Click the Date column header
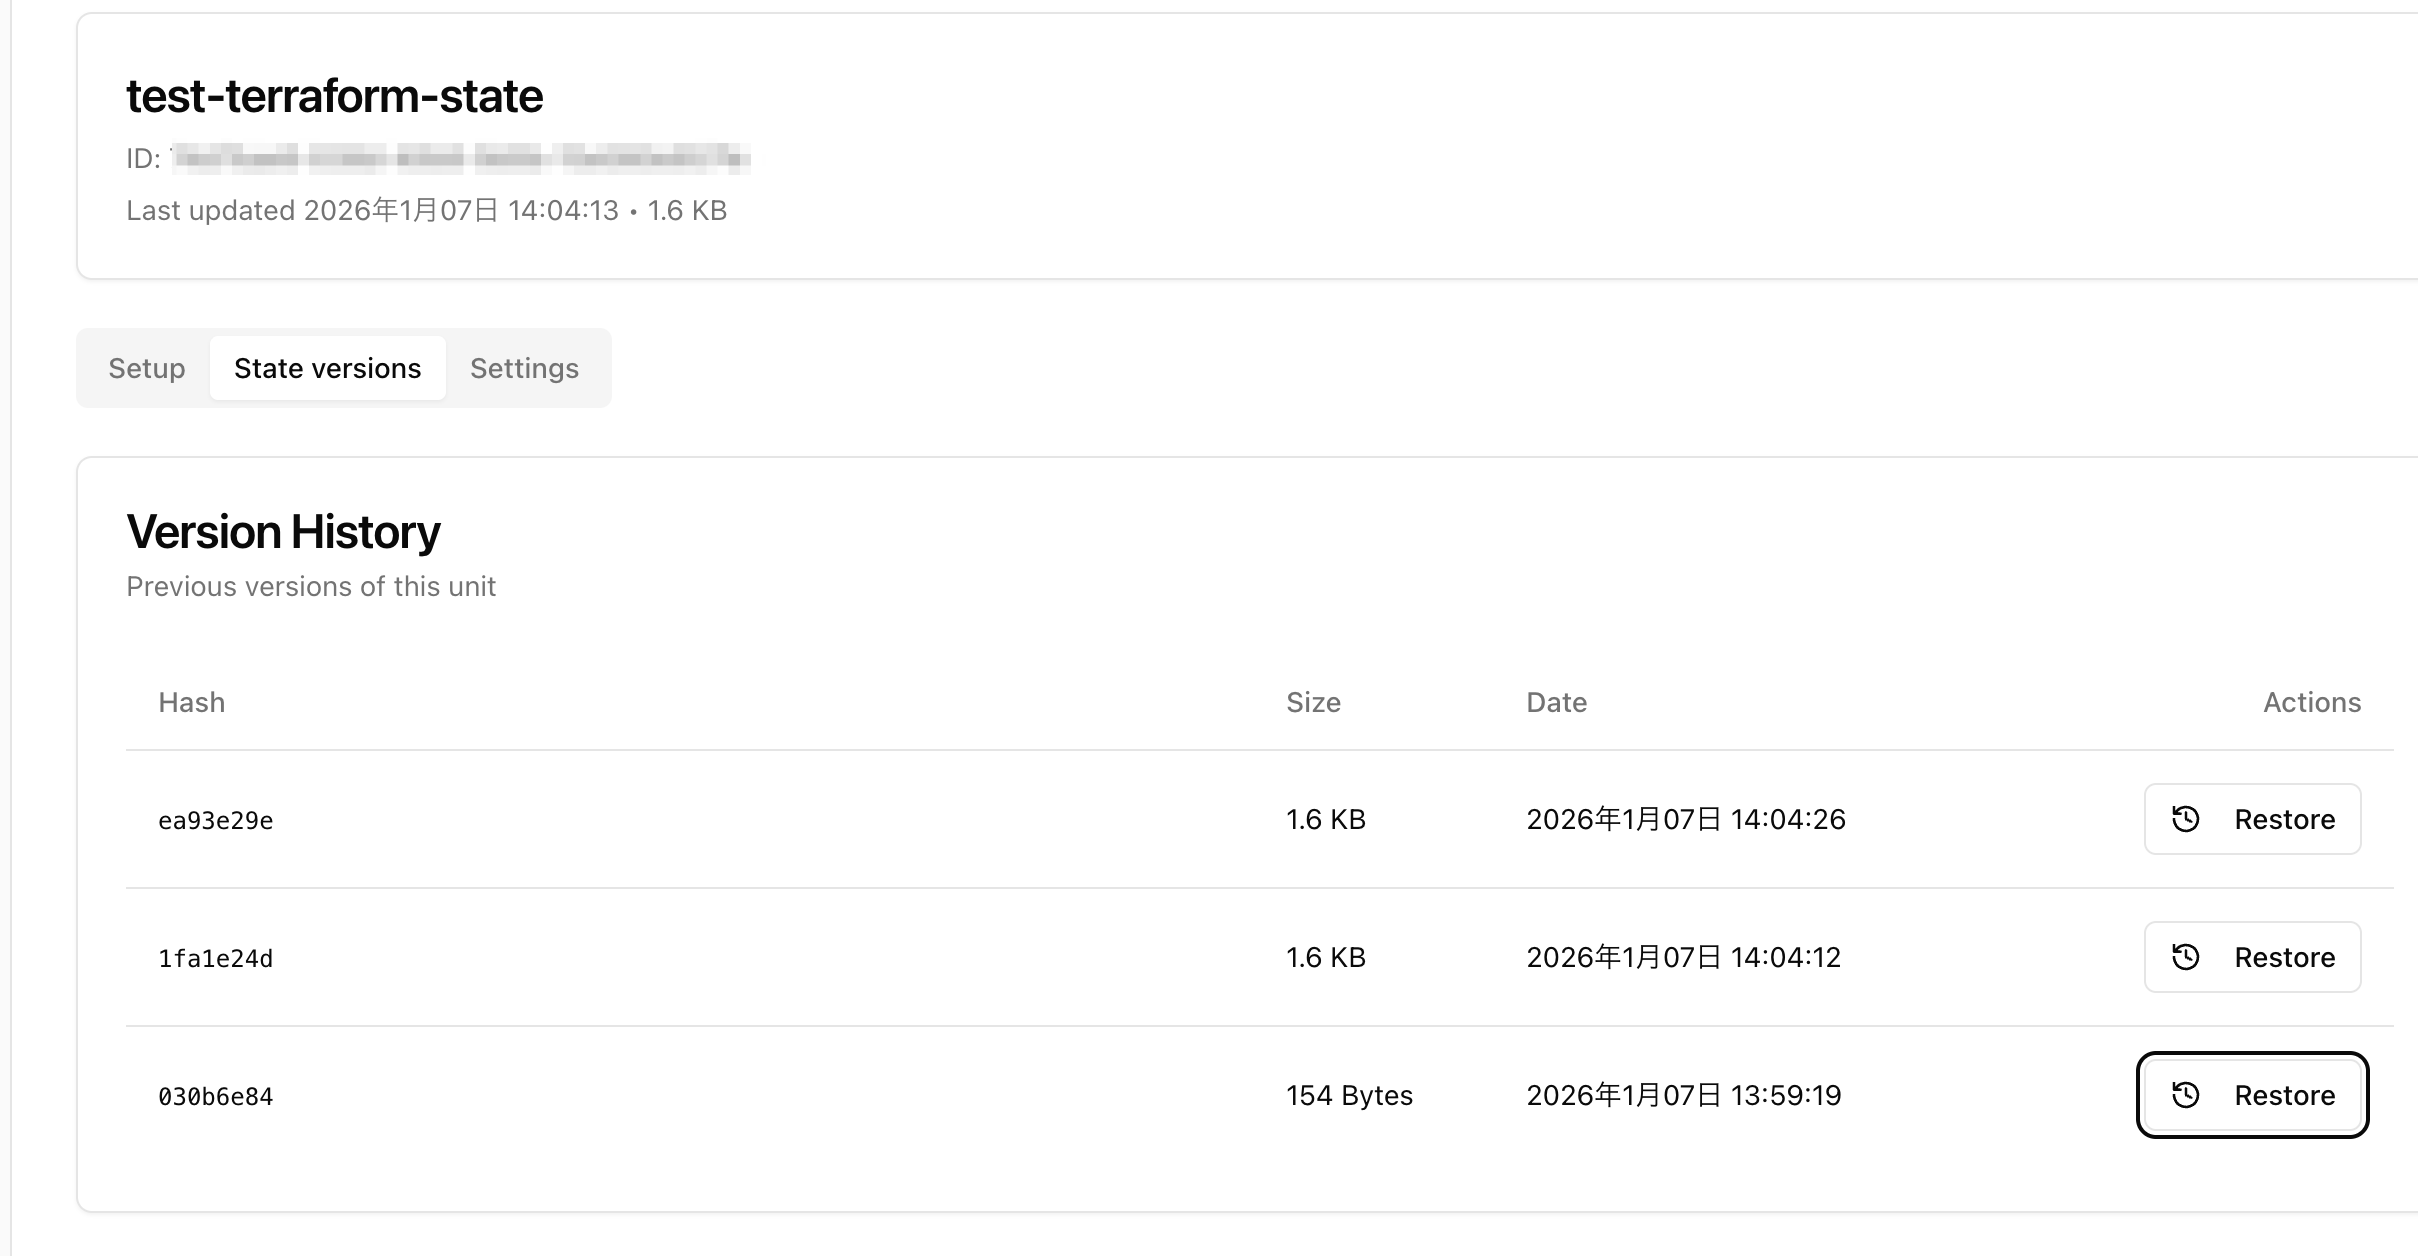 pyautogui.click(x=1556, y=702)
